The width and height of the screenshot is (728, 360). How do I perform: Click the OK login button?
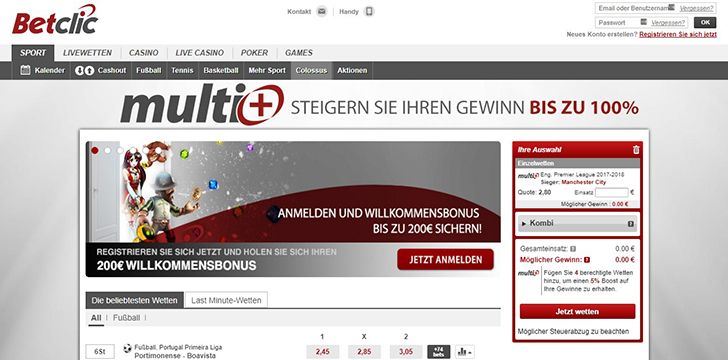point(705,22)
